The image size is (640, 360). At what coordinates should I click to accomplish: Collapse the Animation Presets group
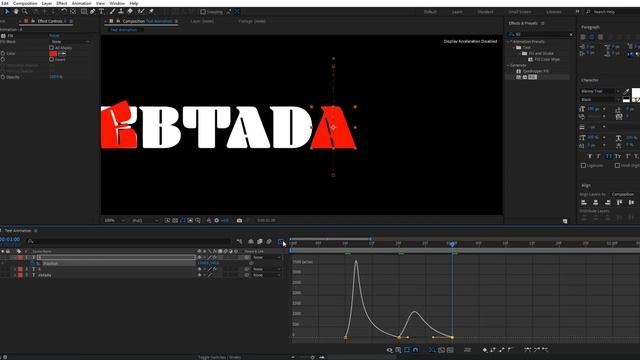click(x=509, y=42)
